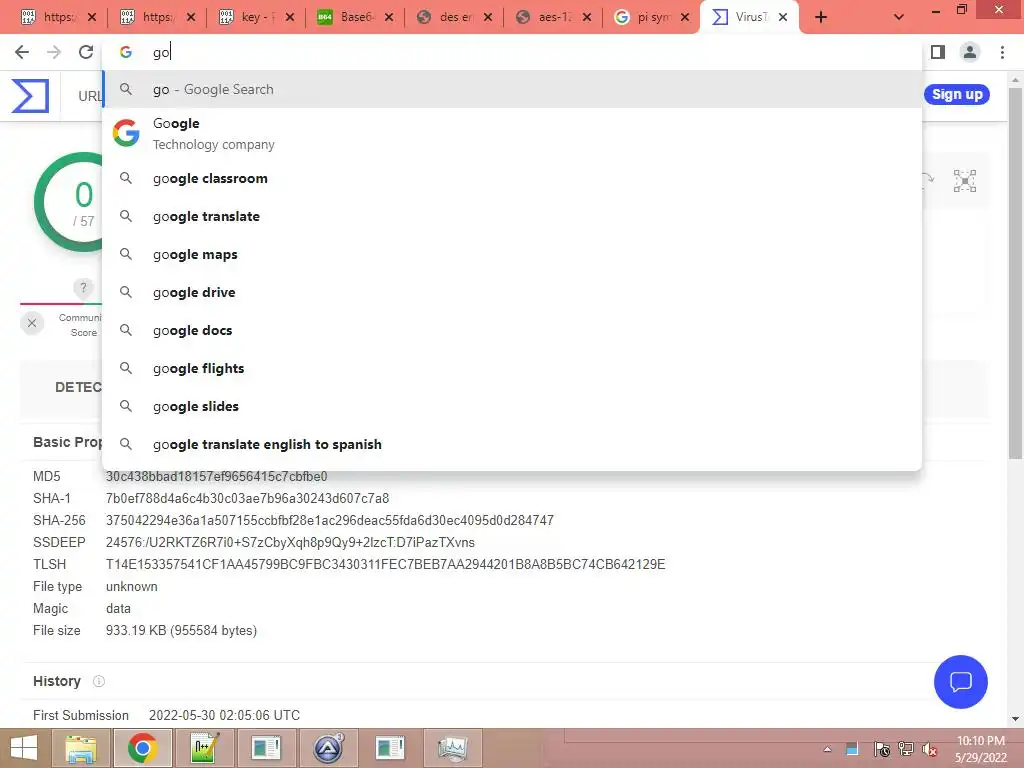1024x768 pixels.
Task: Switch to the 'pi sym' Google tab
Action: click(x=652, y=18)
